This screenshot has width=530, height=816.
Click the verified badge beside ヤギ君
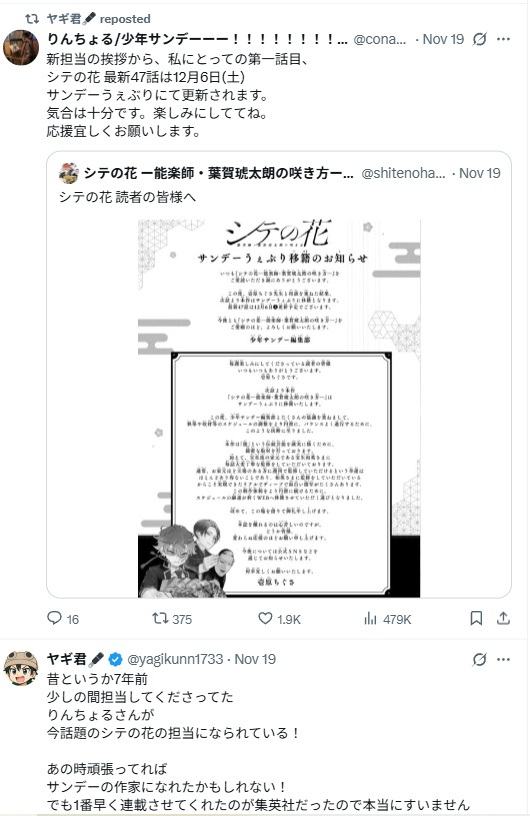pyautogui.click(x=116, y=659)
